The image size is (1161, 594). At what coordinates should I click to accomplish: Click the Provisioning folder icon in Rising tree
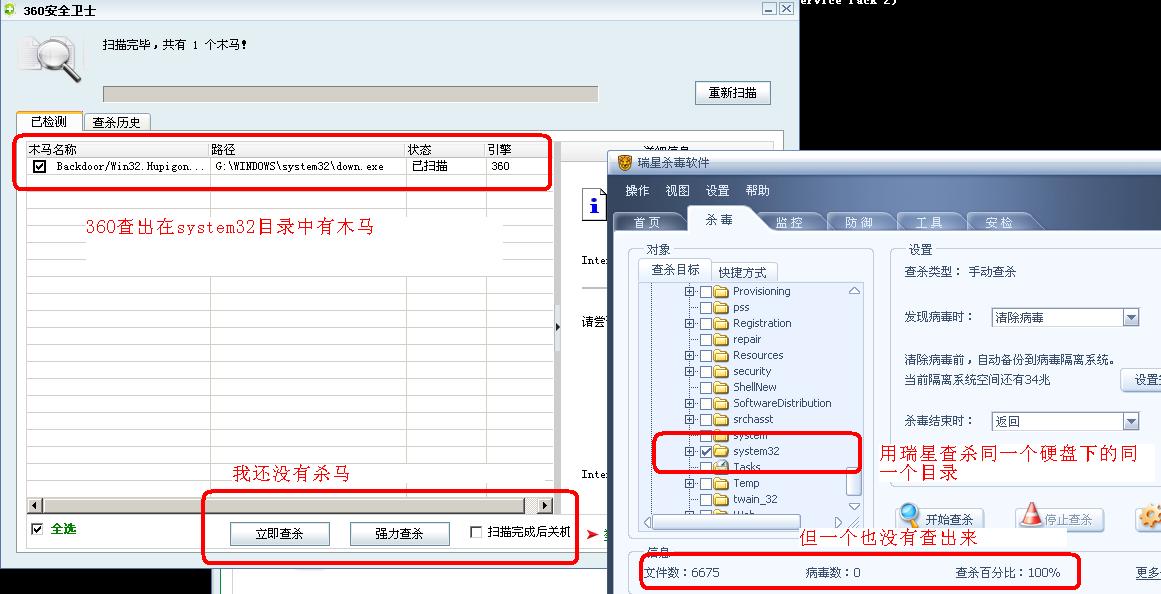pos(721,291)
